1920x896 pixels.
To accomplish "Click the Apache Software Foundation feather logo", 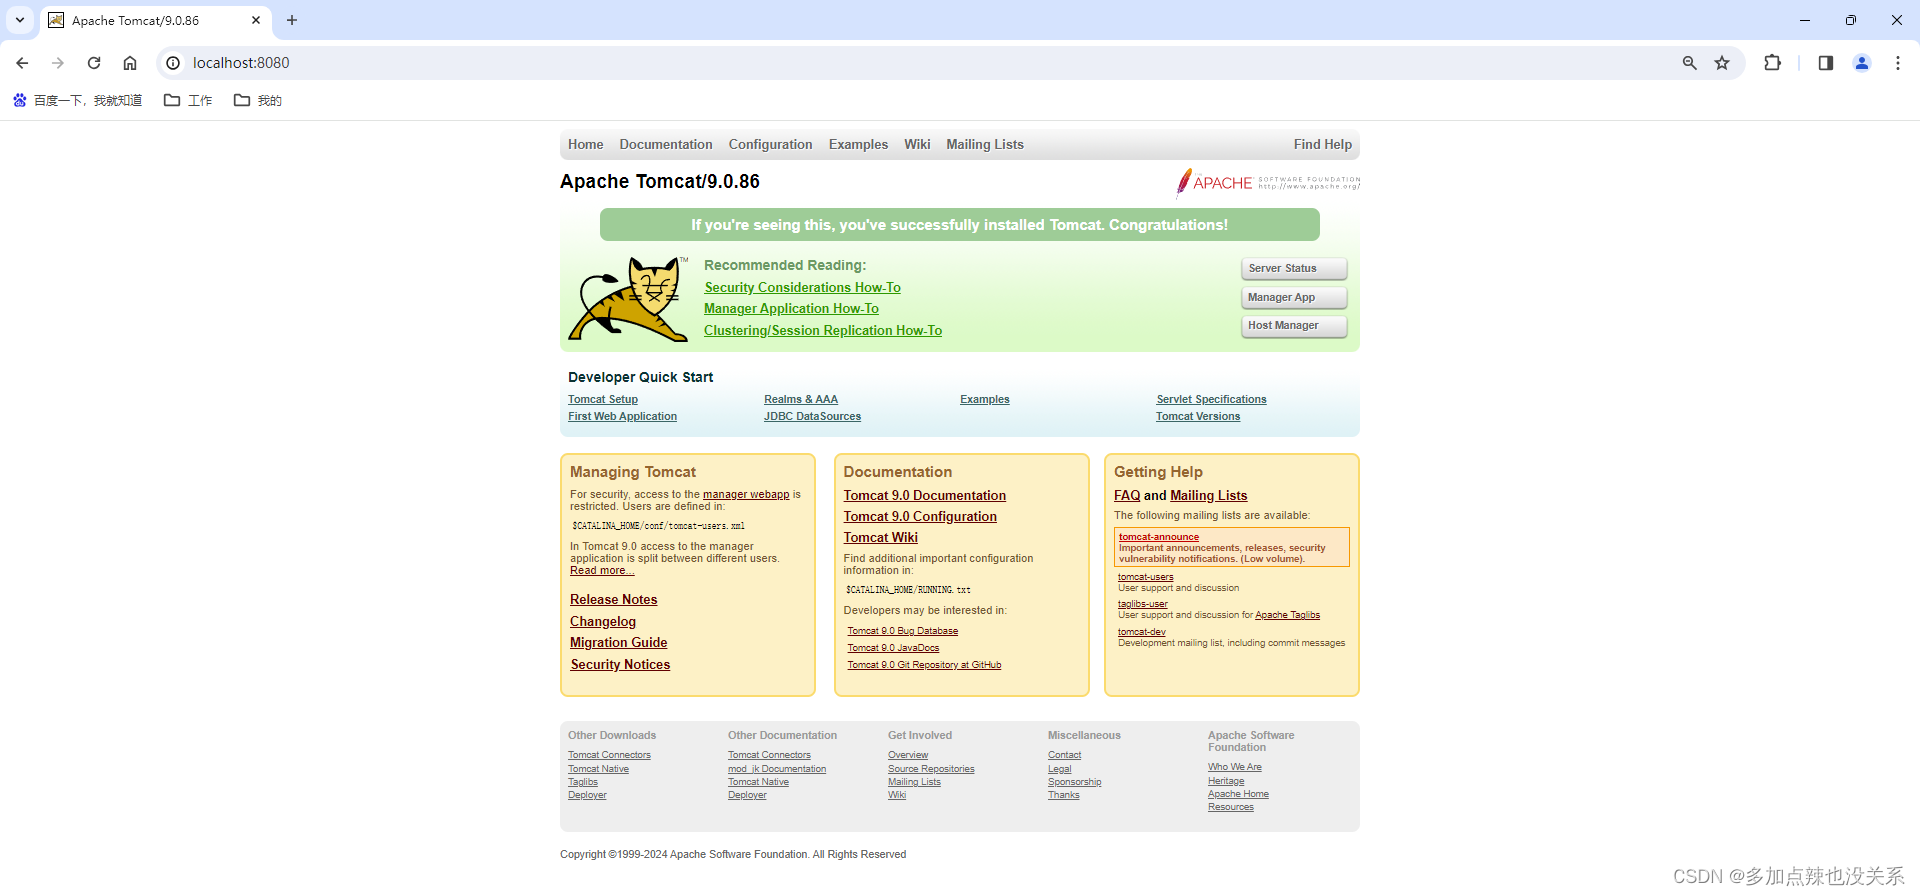I will pos(1268,182).
